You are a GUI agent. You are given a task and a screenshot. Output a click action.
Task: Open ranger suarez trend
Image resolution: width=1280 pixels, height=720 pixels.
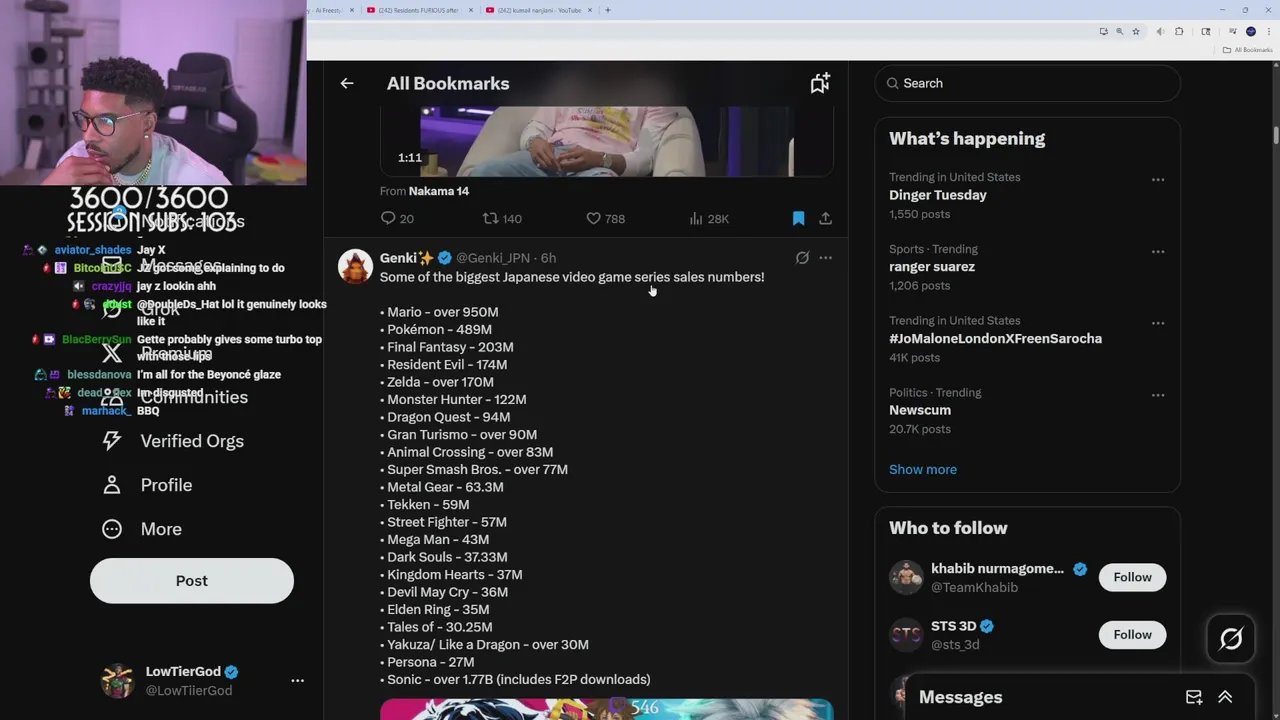click(932, 267)
